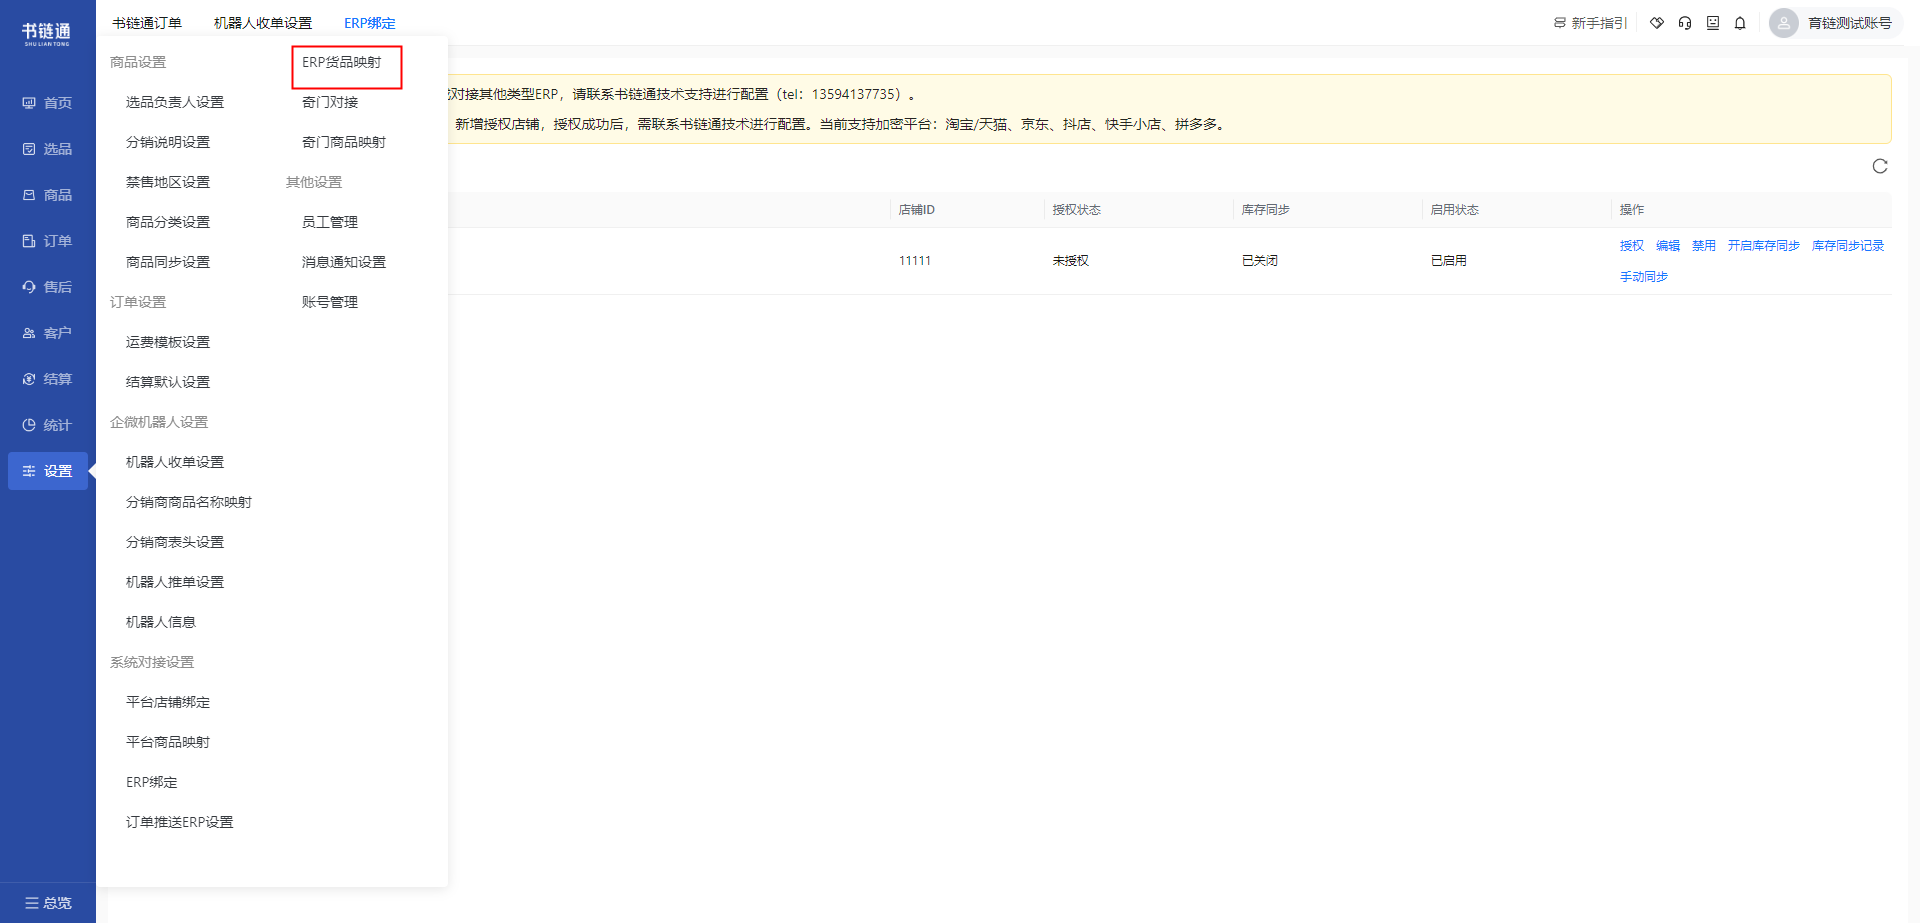The width and height of the screenshot is (1920, 923).
Task: Open 客户 in the left sidebar
Action: pyautogui.click(x=47, y=333)
